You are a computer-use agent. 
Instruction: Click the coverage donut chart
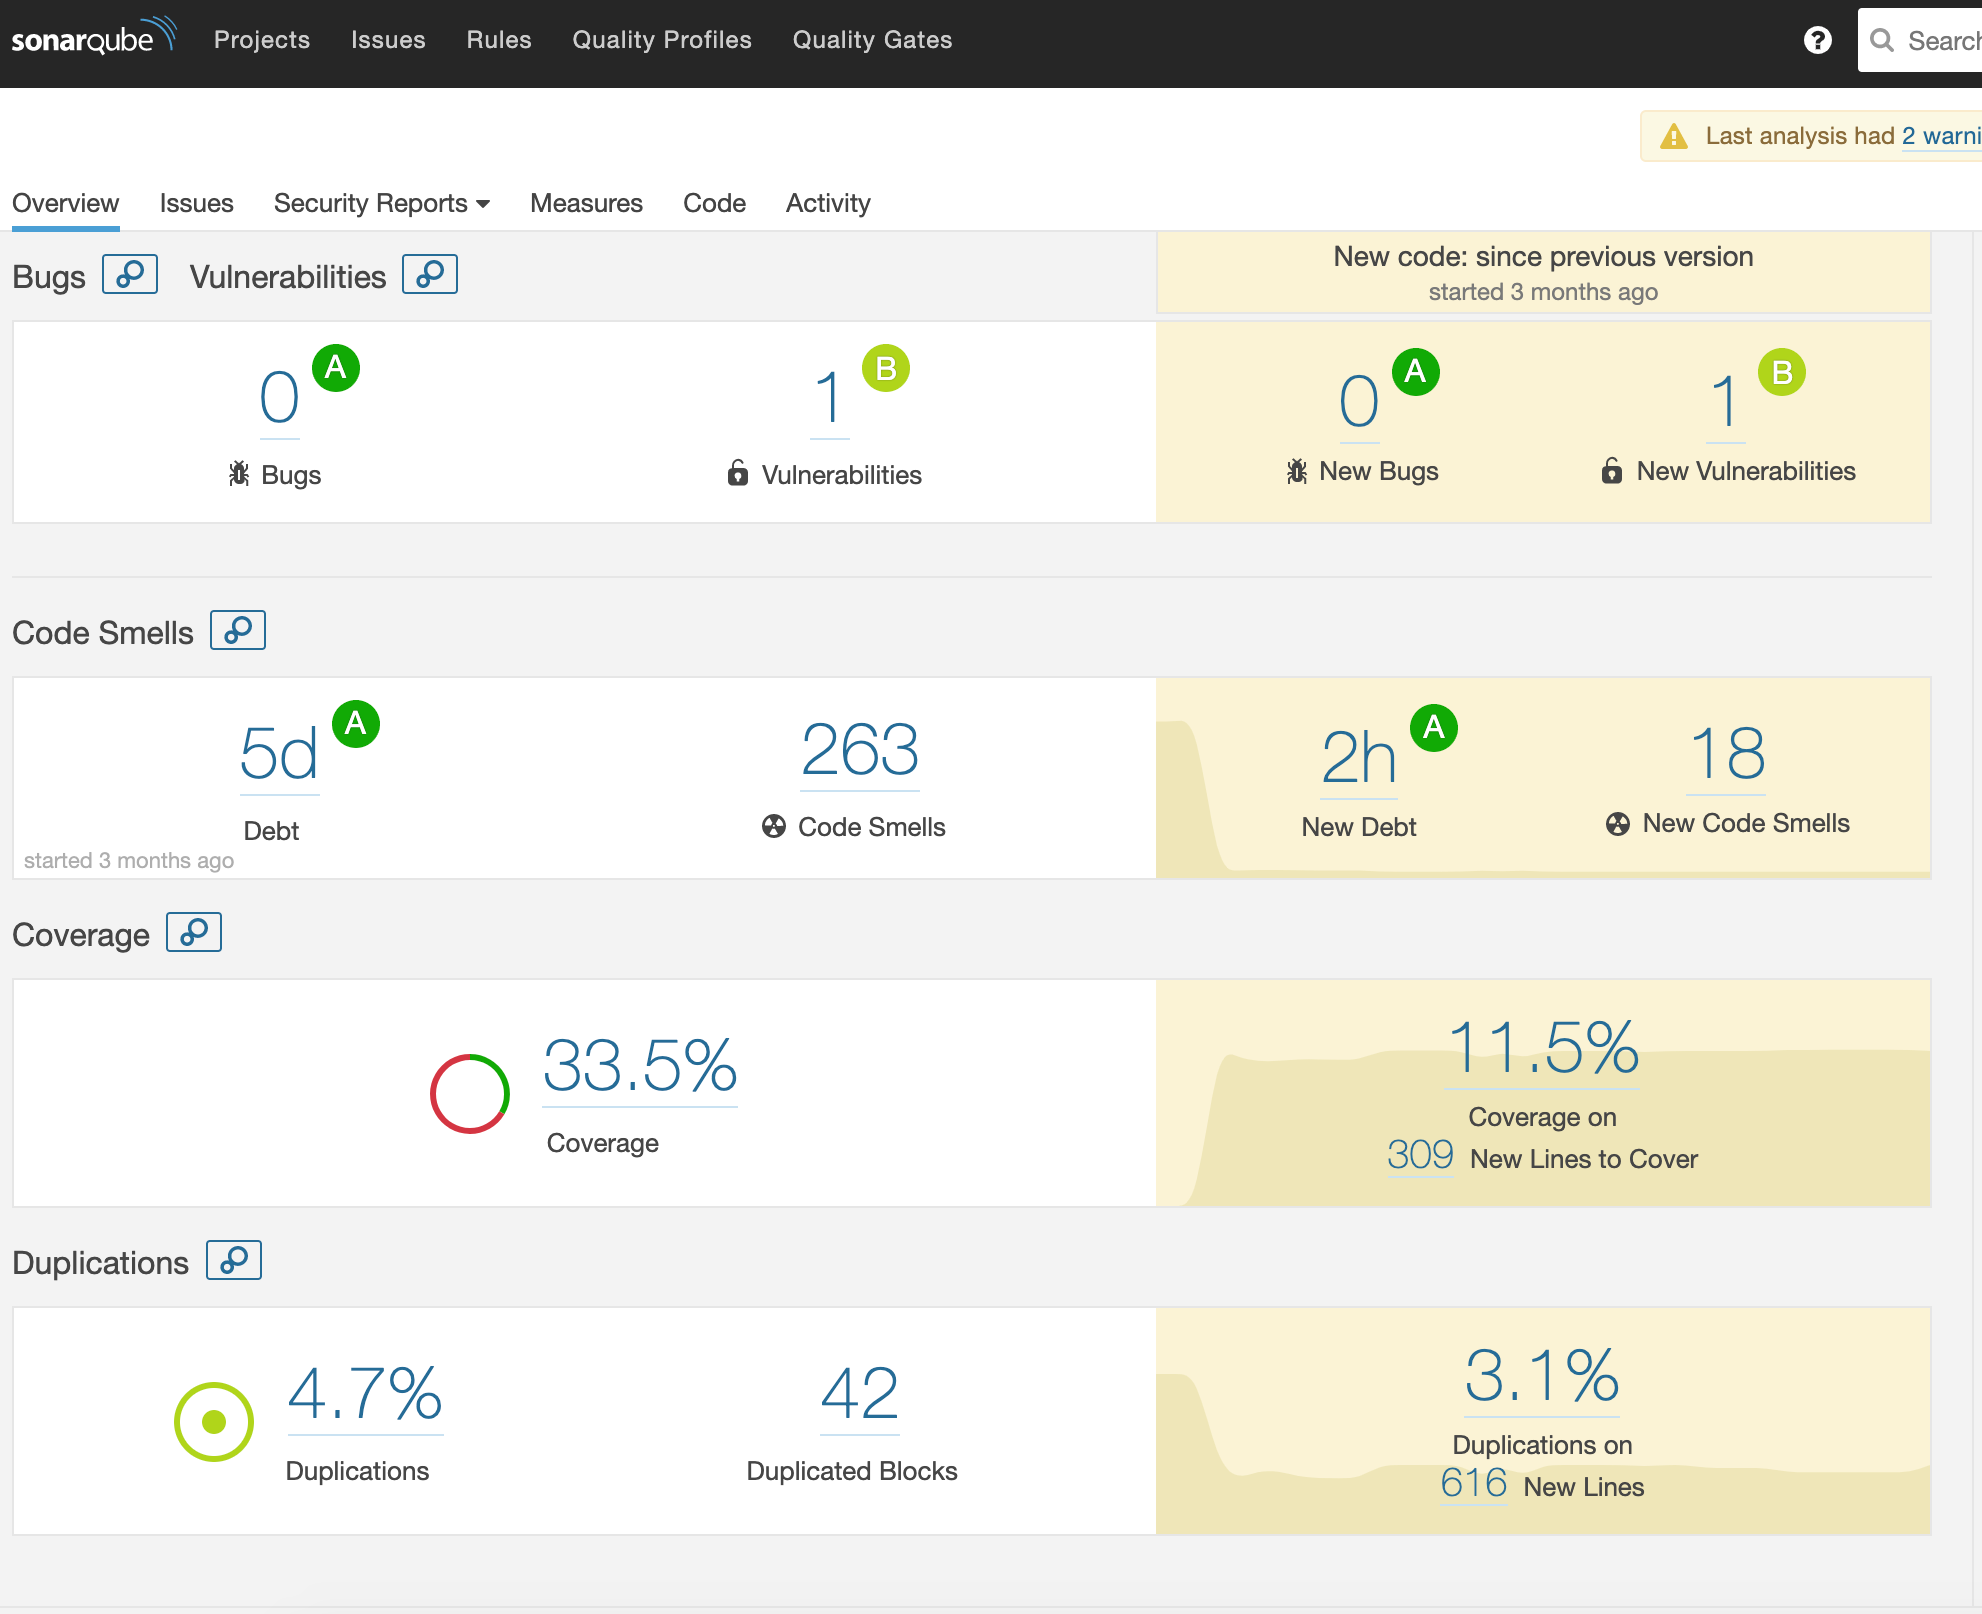[x=470, y=1094]
